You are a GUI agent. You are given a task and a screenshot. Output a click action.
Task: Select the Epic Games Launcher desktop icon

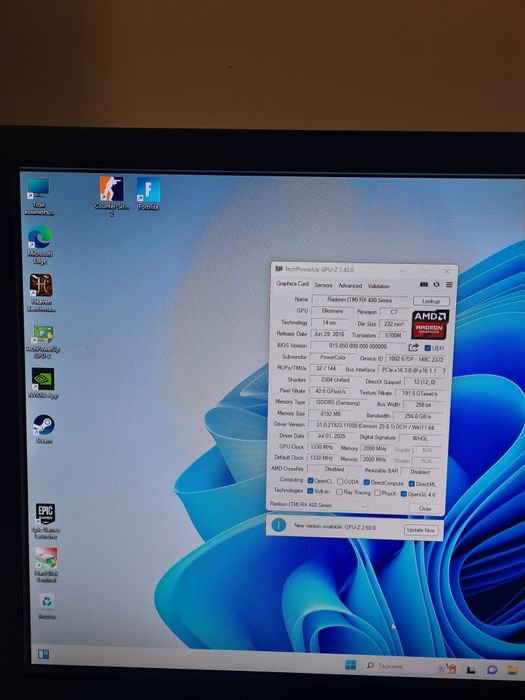pos(46,521)
